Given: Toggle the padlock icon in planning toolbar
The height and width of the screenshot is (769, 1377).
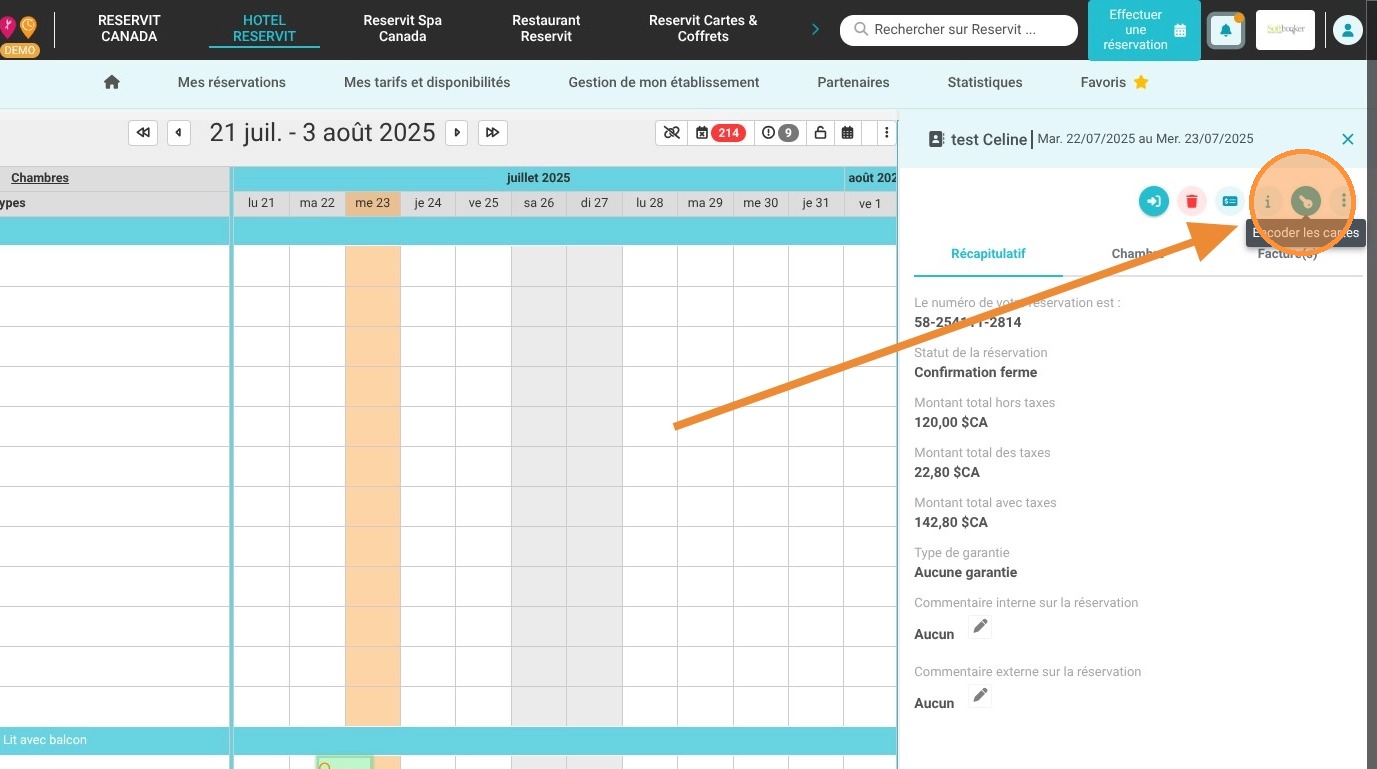Looking at the screenshot, I should [x=820, y=133].
